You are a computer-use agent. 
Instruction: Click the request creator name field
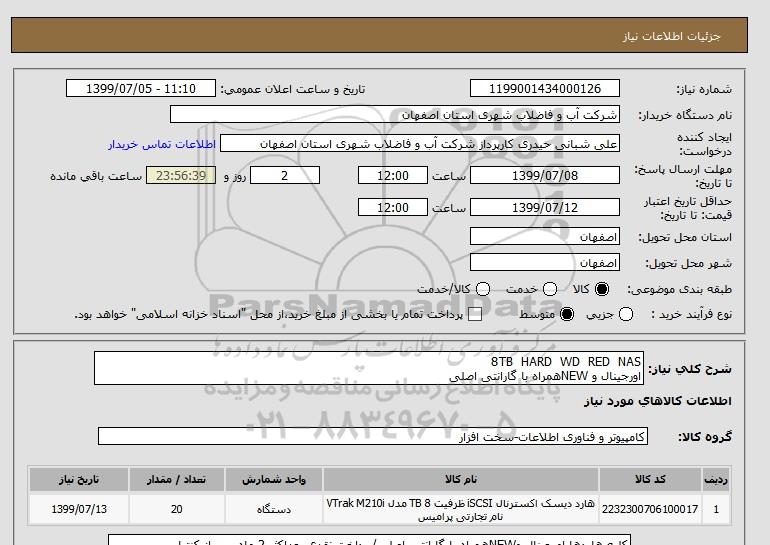click(420, 144)
